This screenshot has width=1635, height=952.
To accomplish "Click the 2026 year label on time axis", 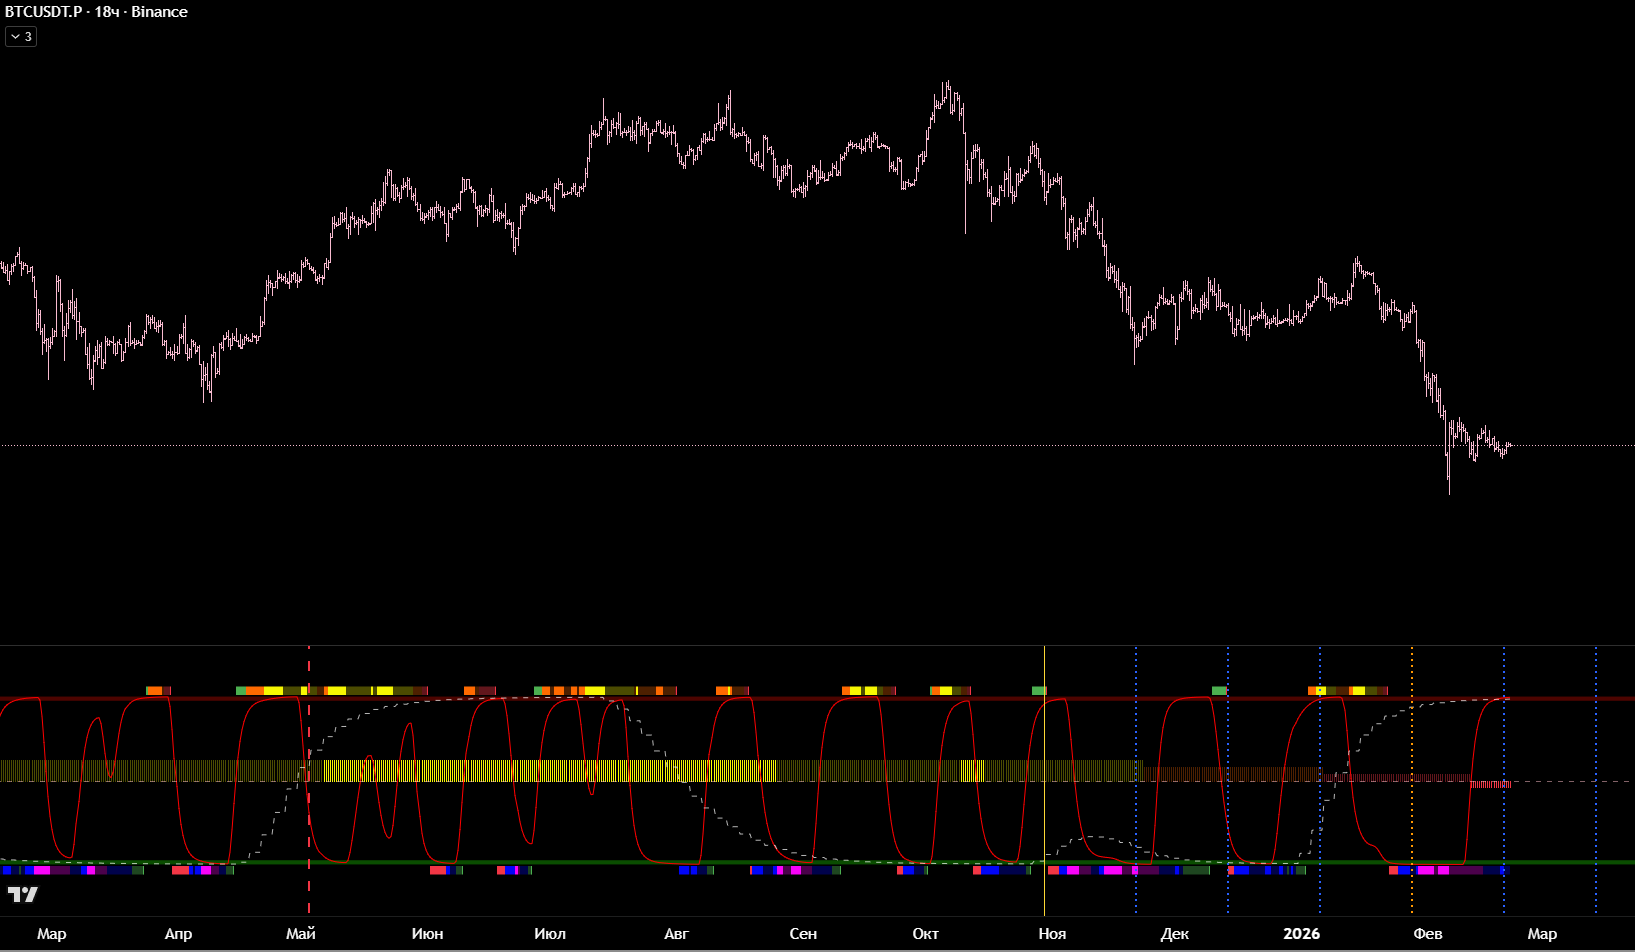I will pyautogui.click(x=1301, y=933).
